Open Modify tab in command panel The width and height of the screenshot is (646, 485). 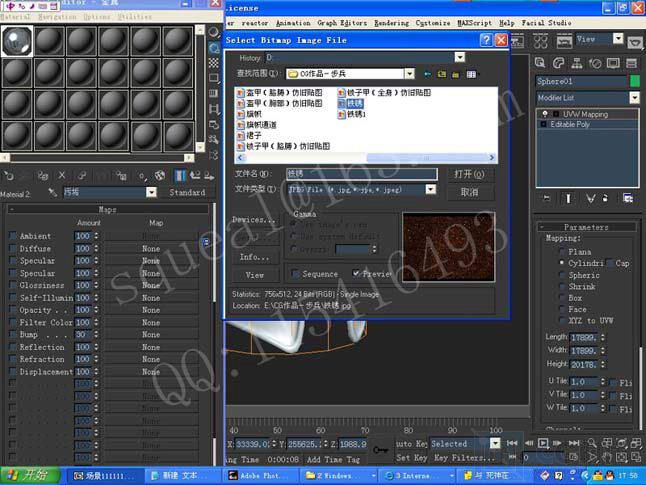click(x=558, y=63)
